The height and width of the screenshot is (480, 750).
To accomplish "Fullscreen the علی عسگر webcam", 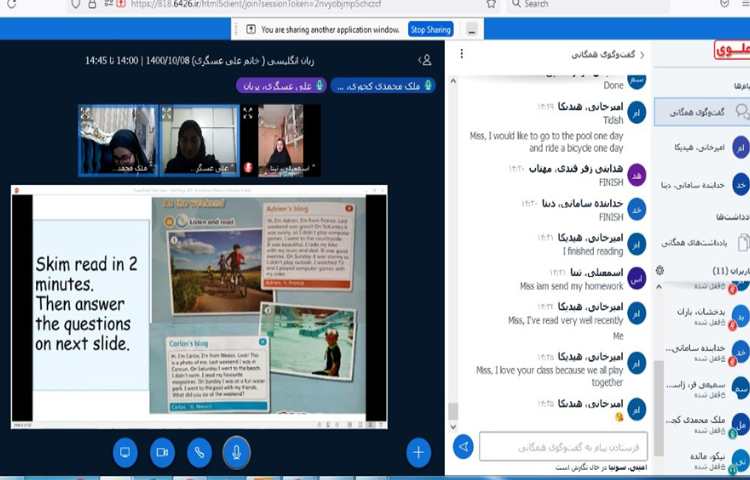I will (x=166, y=113).
